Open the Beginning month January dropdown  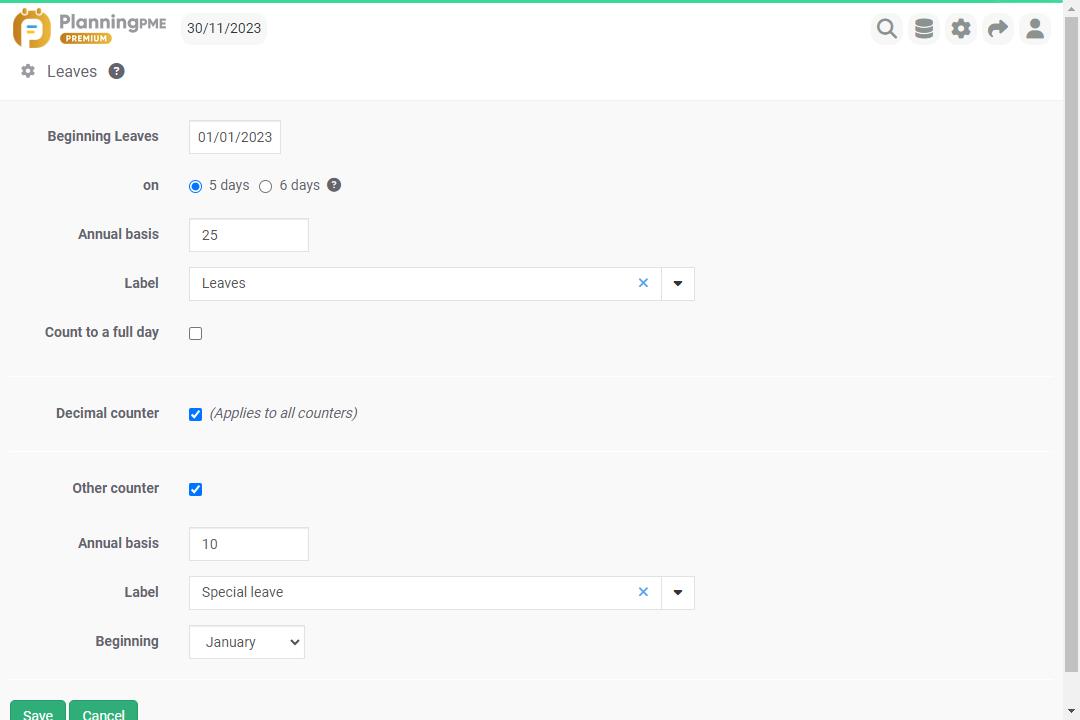[247, 642]
